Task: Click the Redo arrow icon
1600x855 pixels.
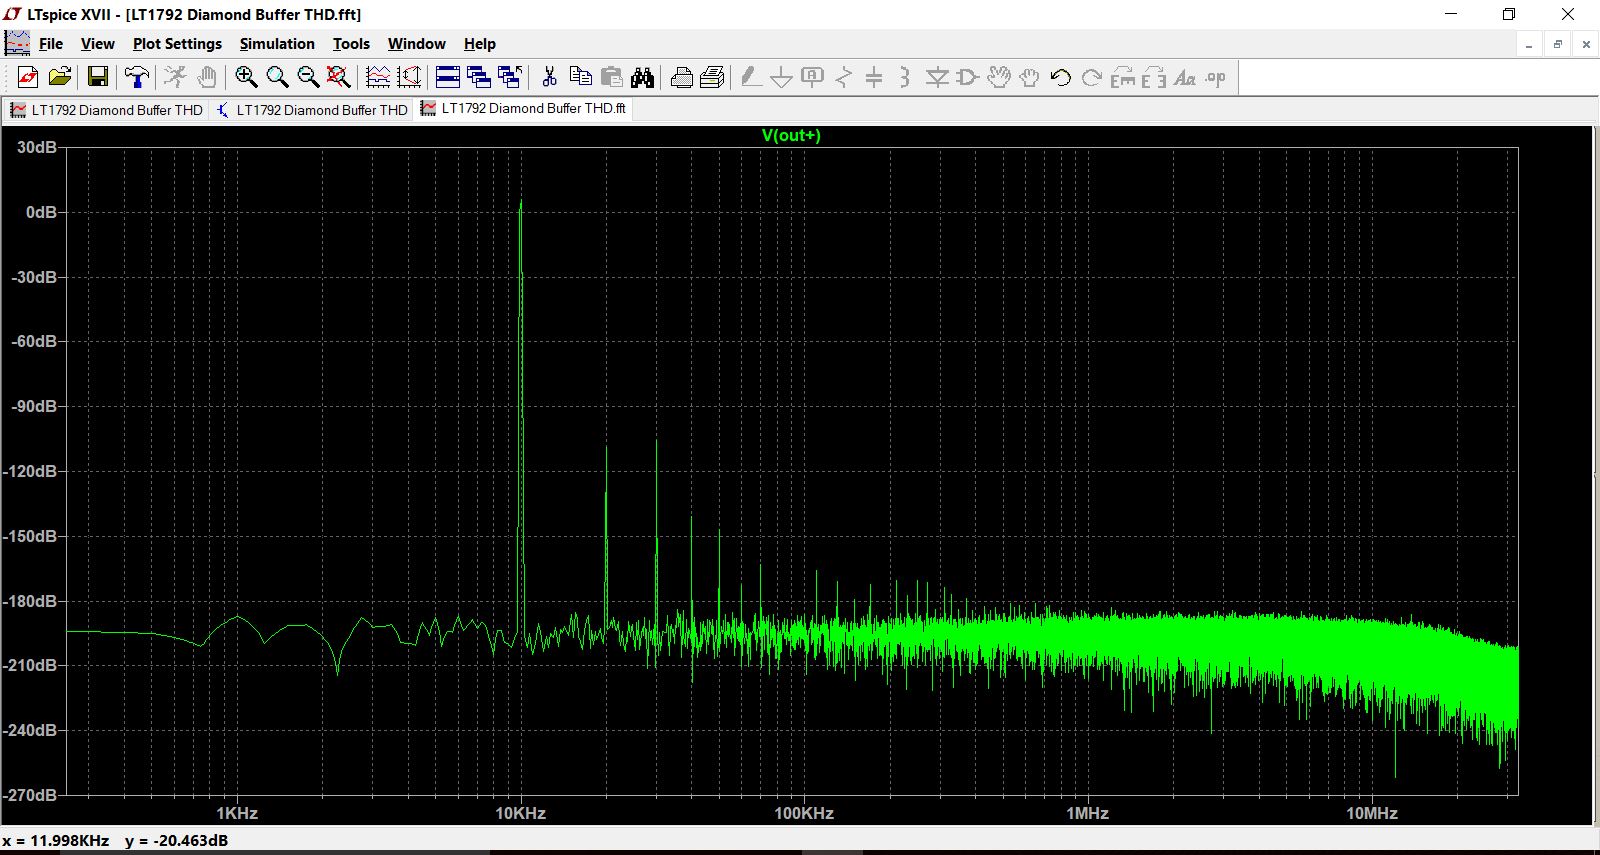Action: 1092,77
